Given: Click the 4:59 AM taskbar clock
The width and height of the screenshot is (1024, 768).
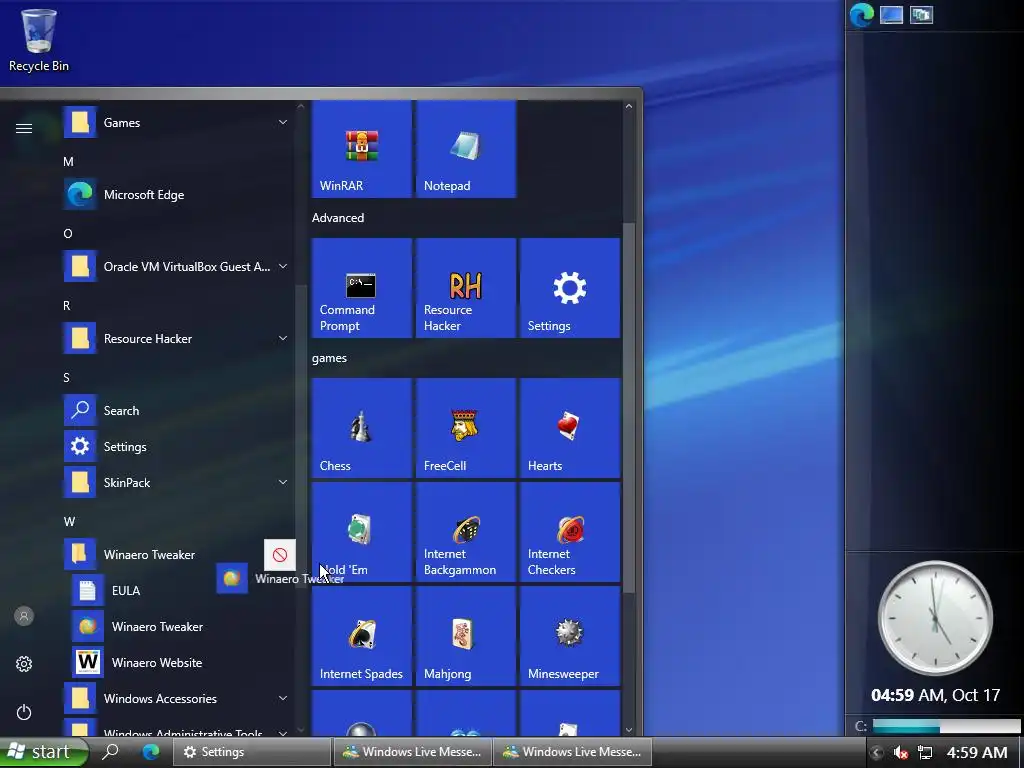Looking at the screenshot, I should point(977,752).
